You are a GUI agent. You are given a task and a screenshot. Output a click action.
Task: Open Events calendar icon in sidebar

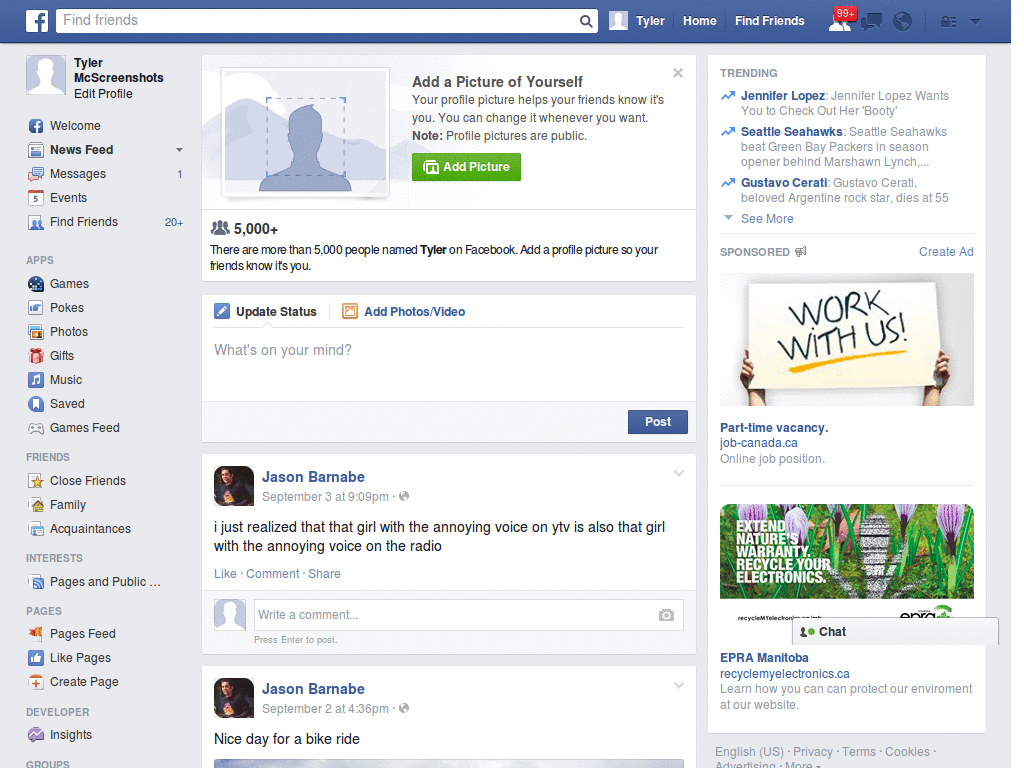tap(36, 198)
